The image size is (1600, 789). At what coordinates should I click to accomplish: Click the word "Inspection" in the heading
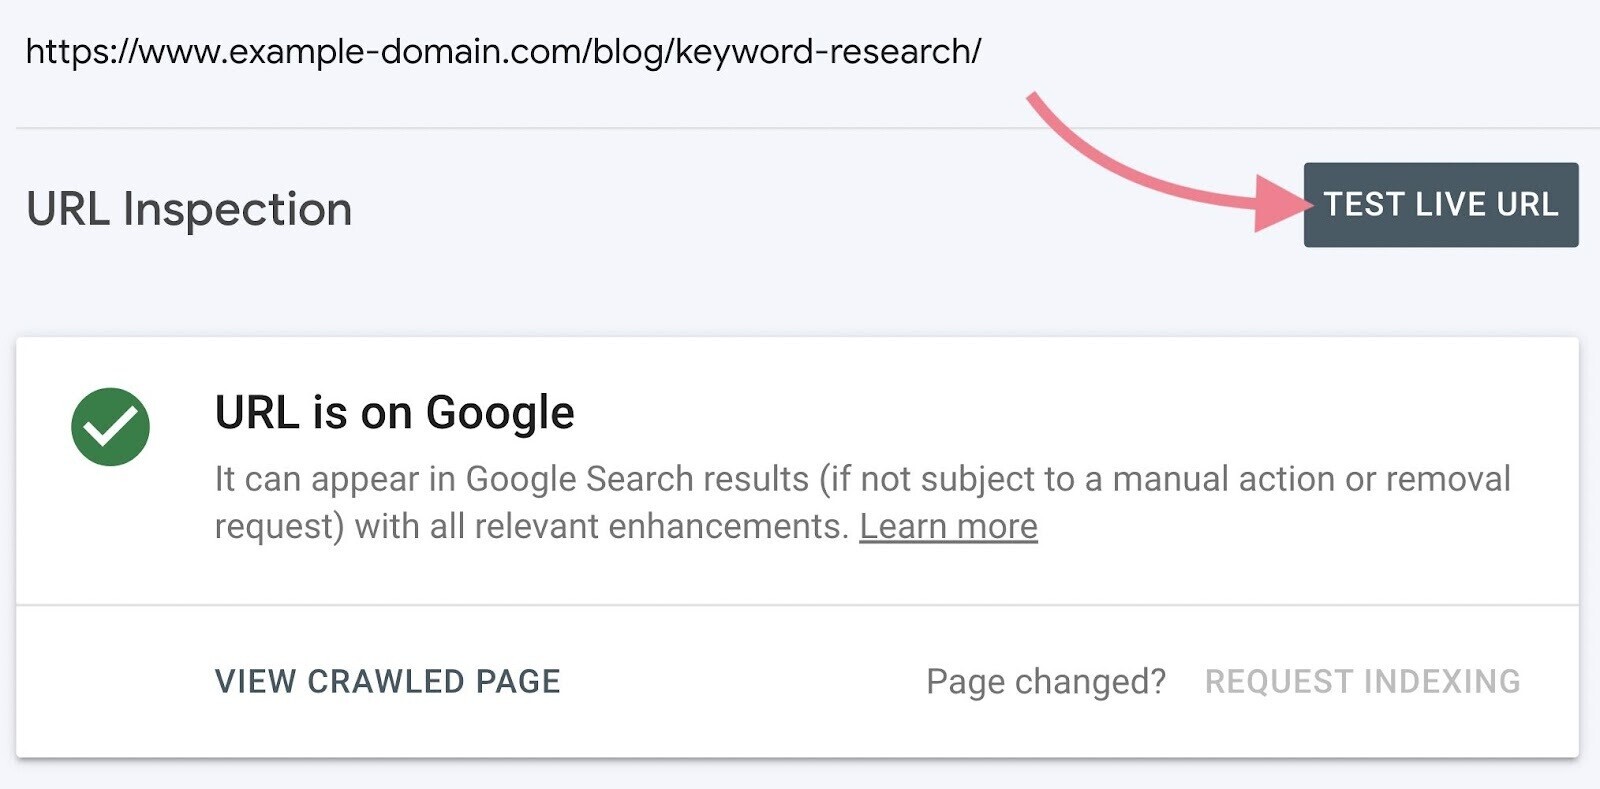237,209
